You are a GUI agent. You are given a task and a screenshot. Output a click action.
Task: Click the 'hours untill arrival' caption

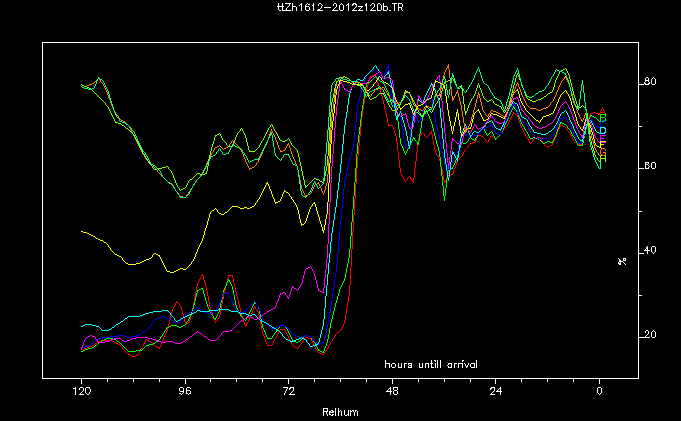pos(431,364)
